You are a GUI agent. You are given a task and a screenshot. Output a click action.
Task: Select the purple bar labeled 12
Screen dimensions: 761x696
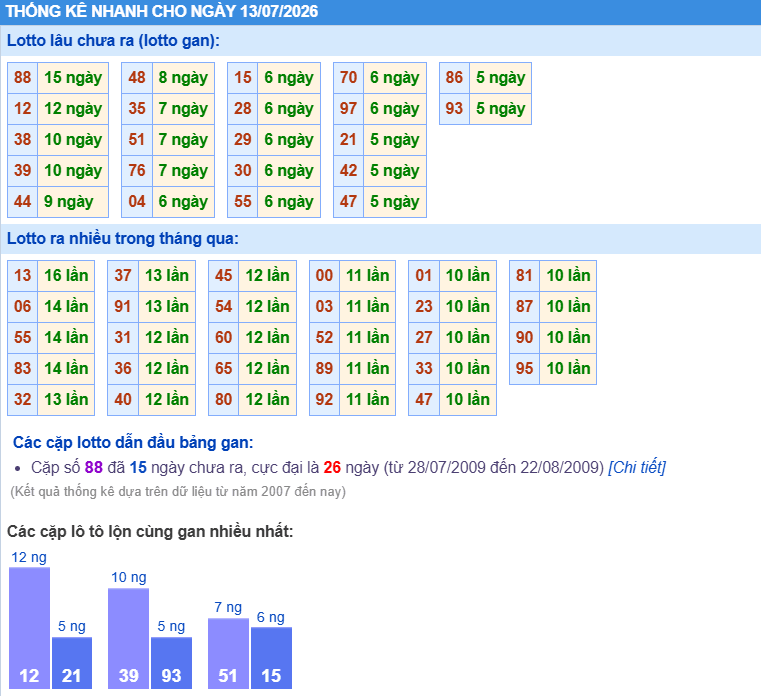29,628
